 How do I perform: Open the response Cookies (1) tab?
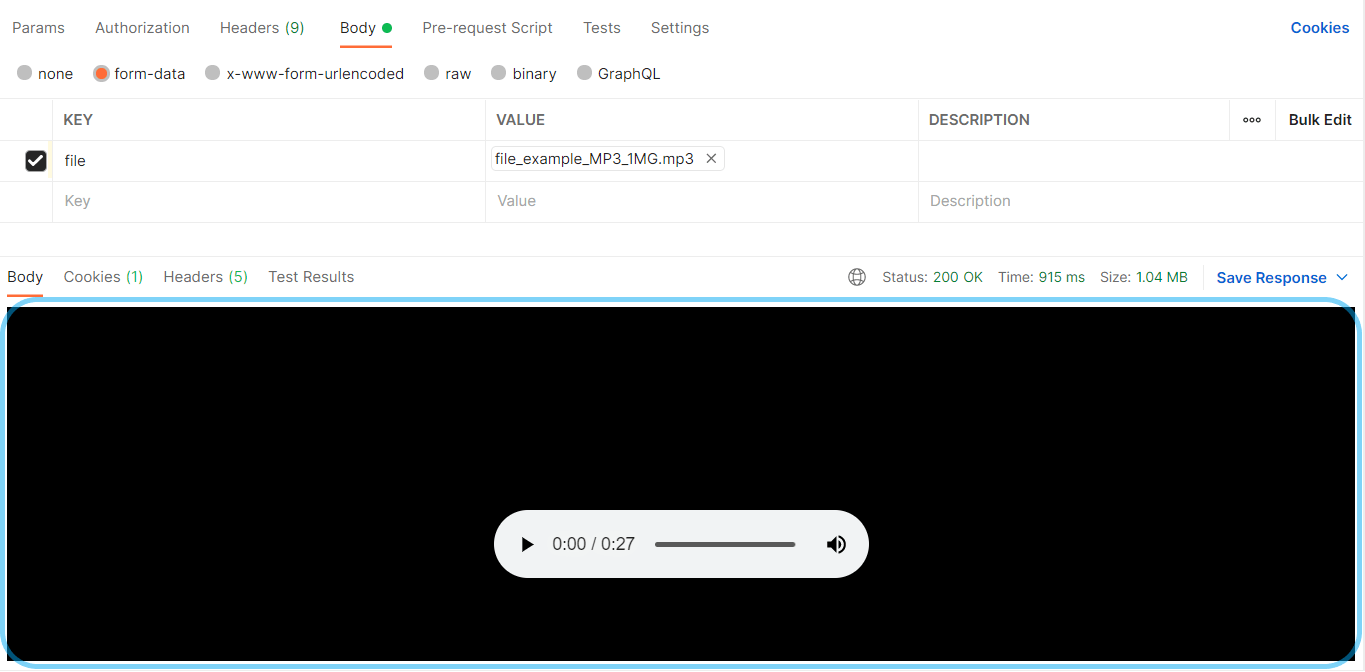pos(103,277)
